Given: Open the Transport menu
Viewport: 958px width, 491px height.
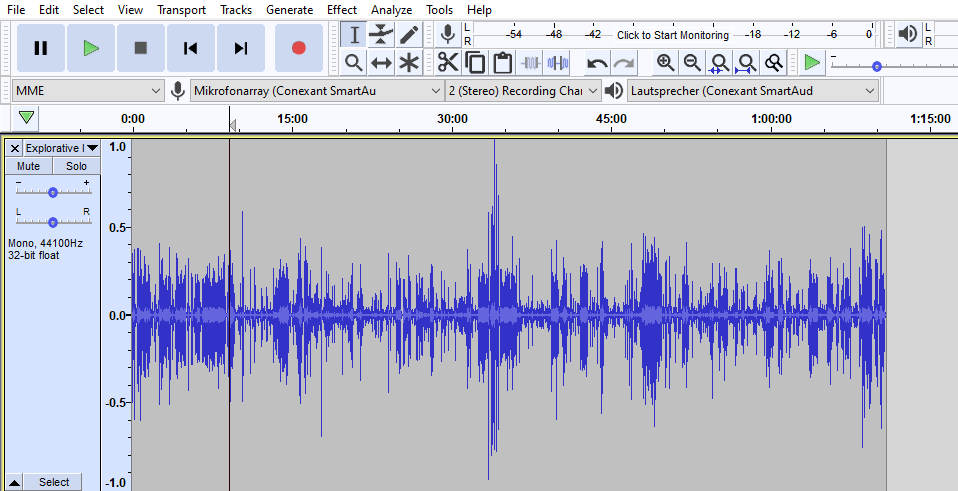Looking at the screenshot, I should pyautogui.click(x=181, y=10).
